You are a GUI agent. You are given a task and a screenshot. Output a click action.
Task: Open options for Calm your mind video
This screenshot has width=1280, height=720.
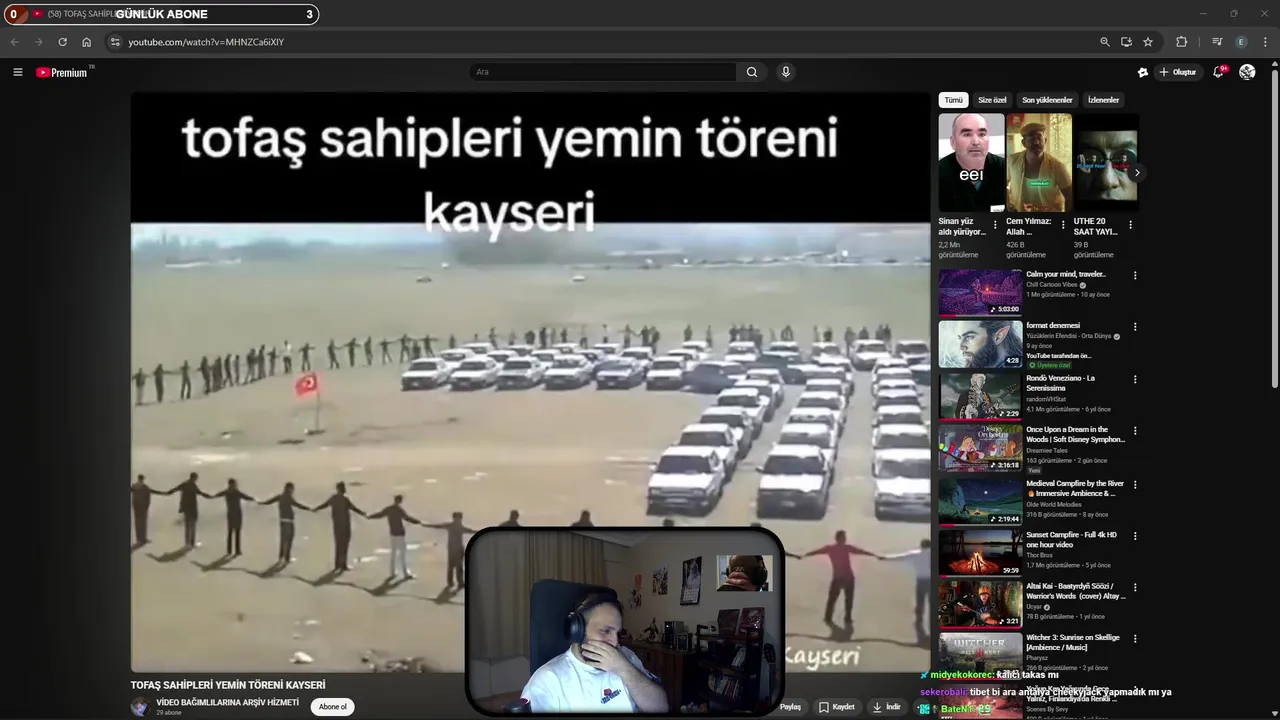pos(1135,276)
